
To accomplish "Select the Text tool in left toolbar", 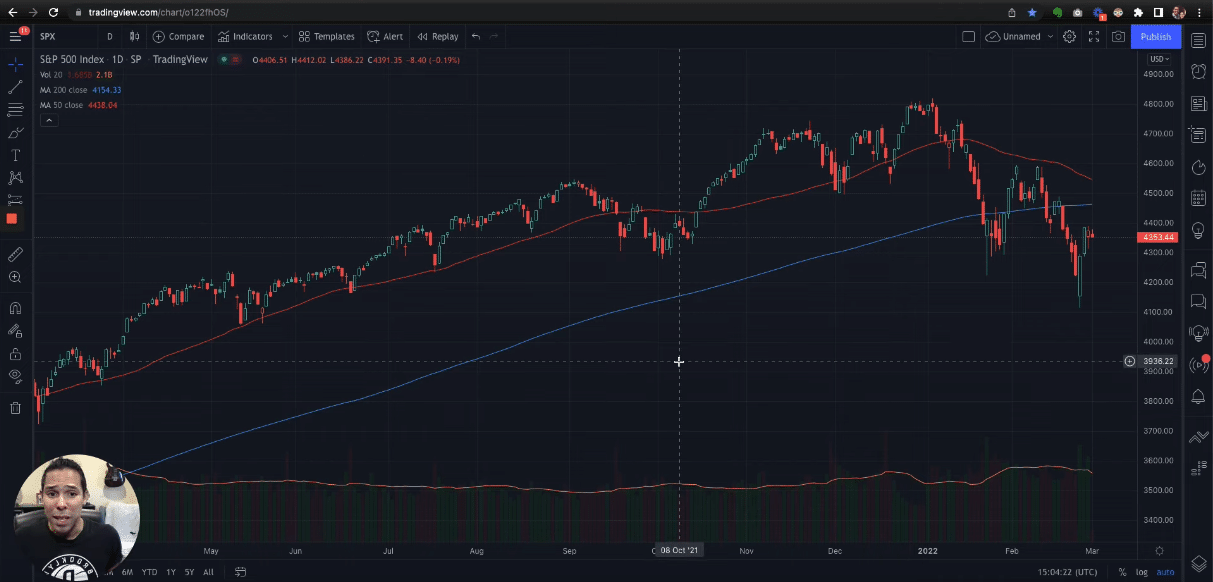I will (15, 155).
